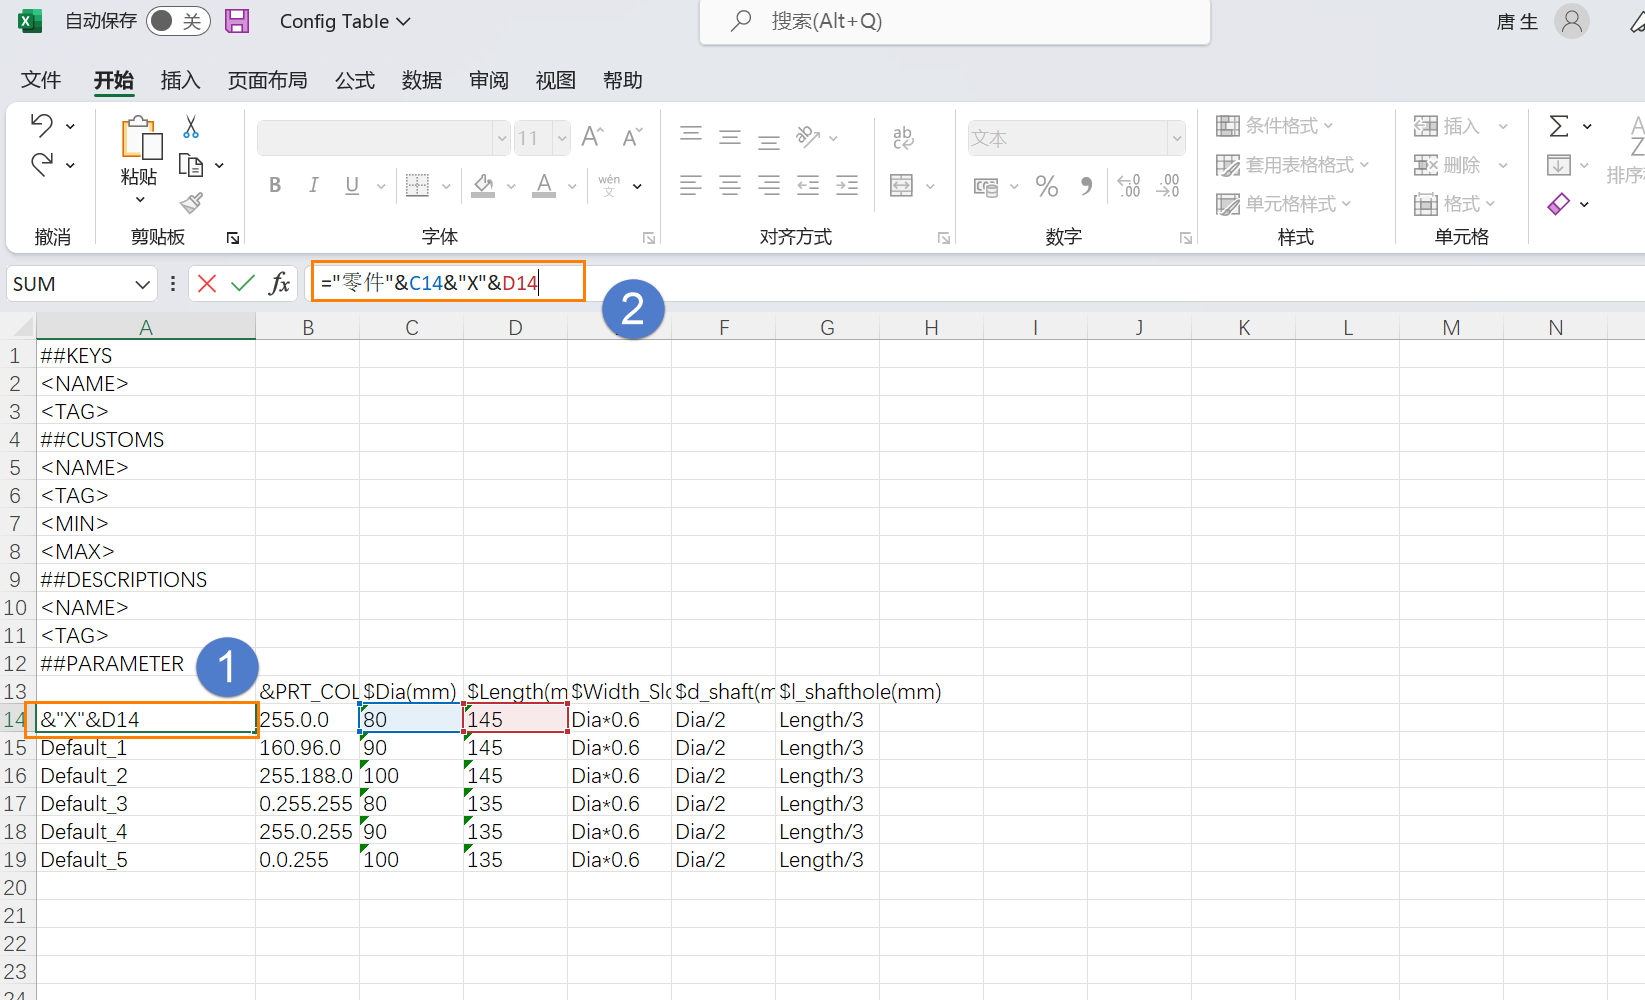Click the Insert Function fx icon
The width and height of the screenshot is (1645, 1000).
(x=280, y=284)
